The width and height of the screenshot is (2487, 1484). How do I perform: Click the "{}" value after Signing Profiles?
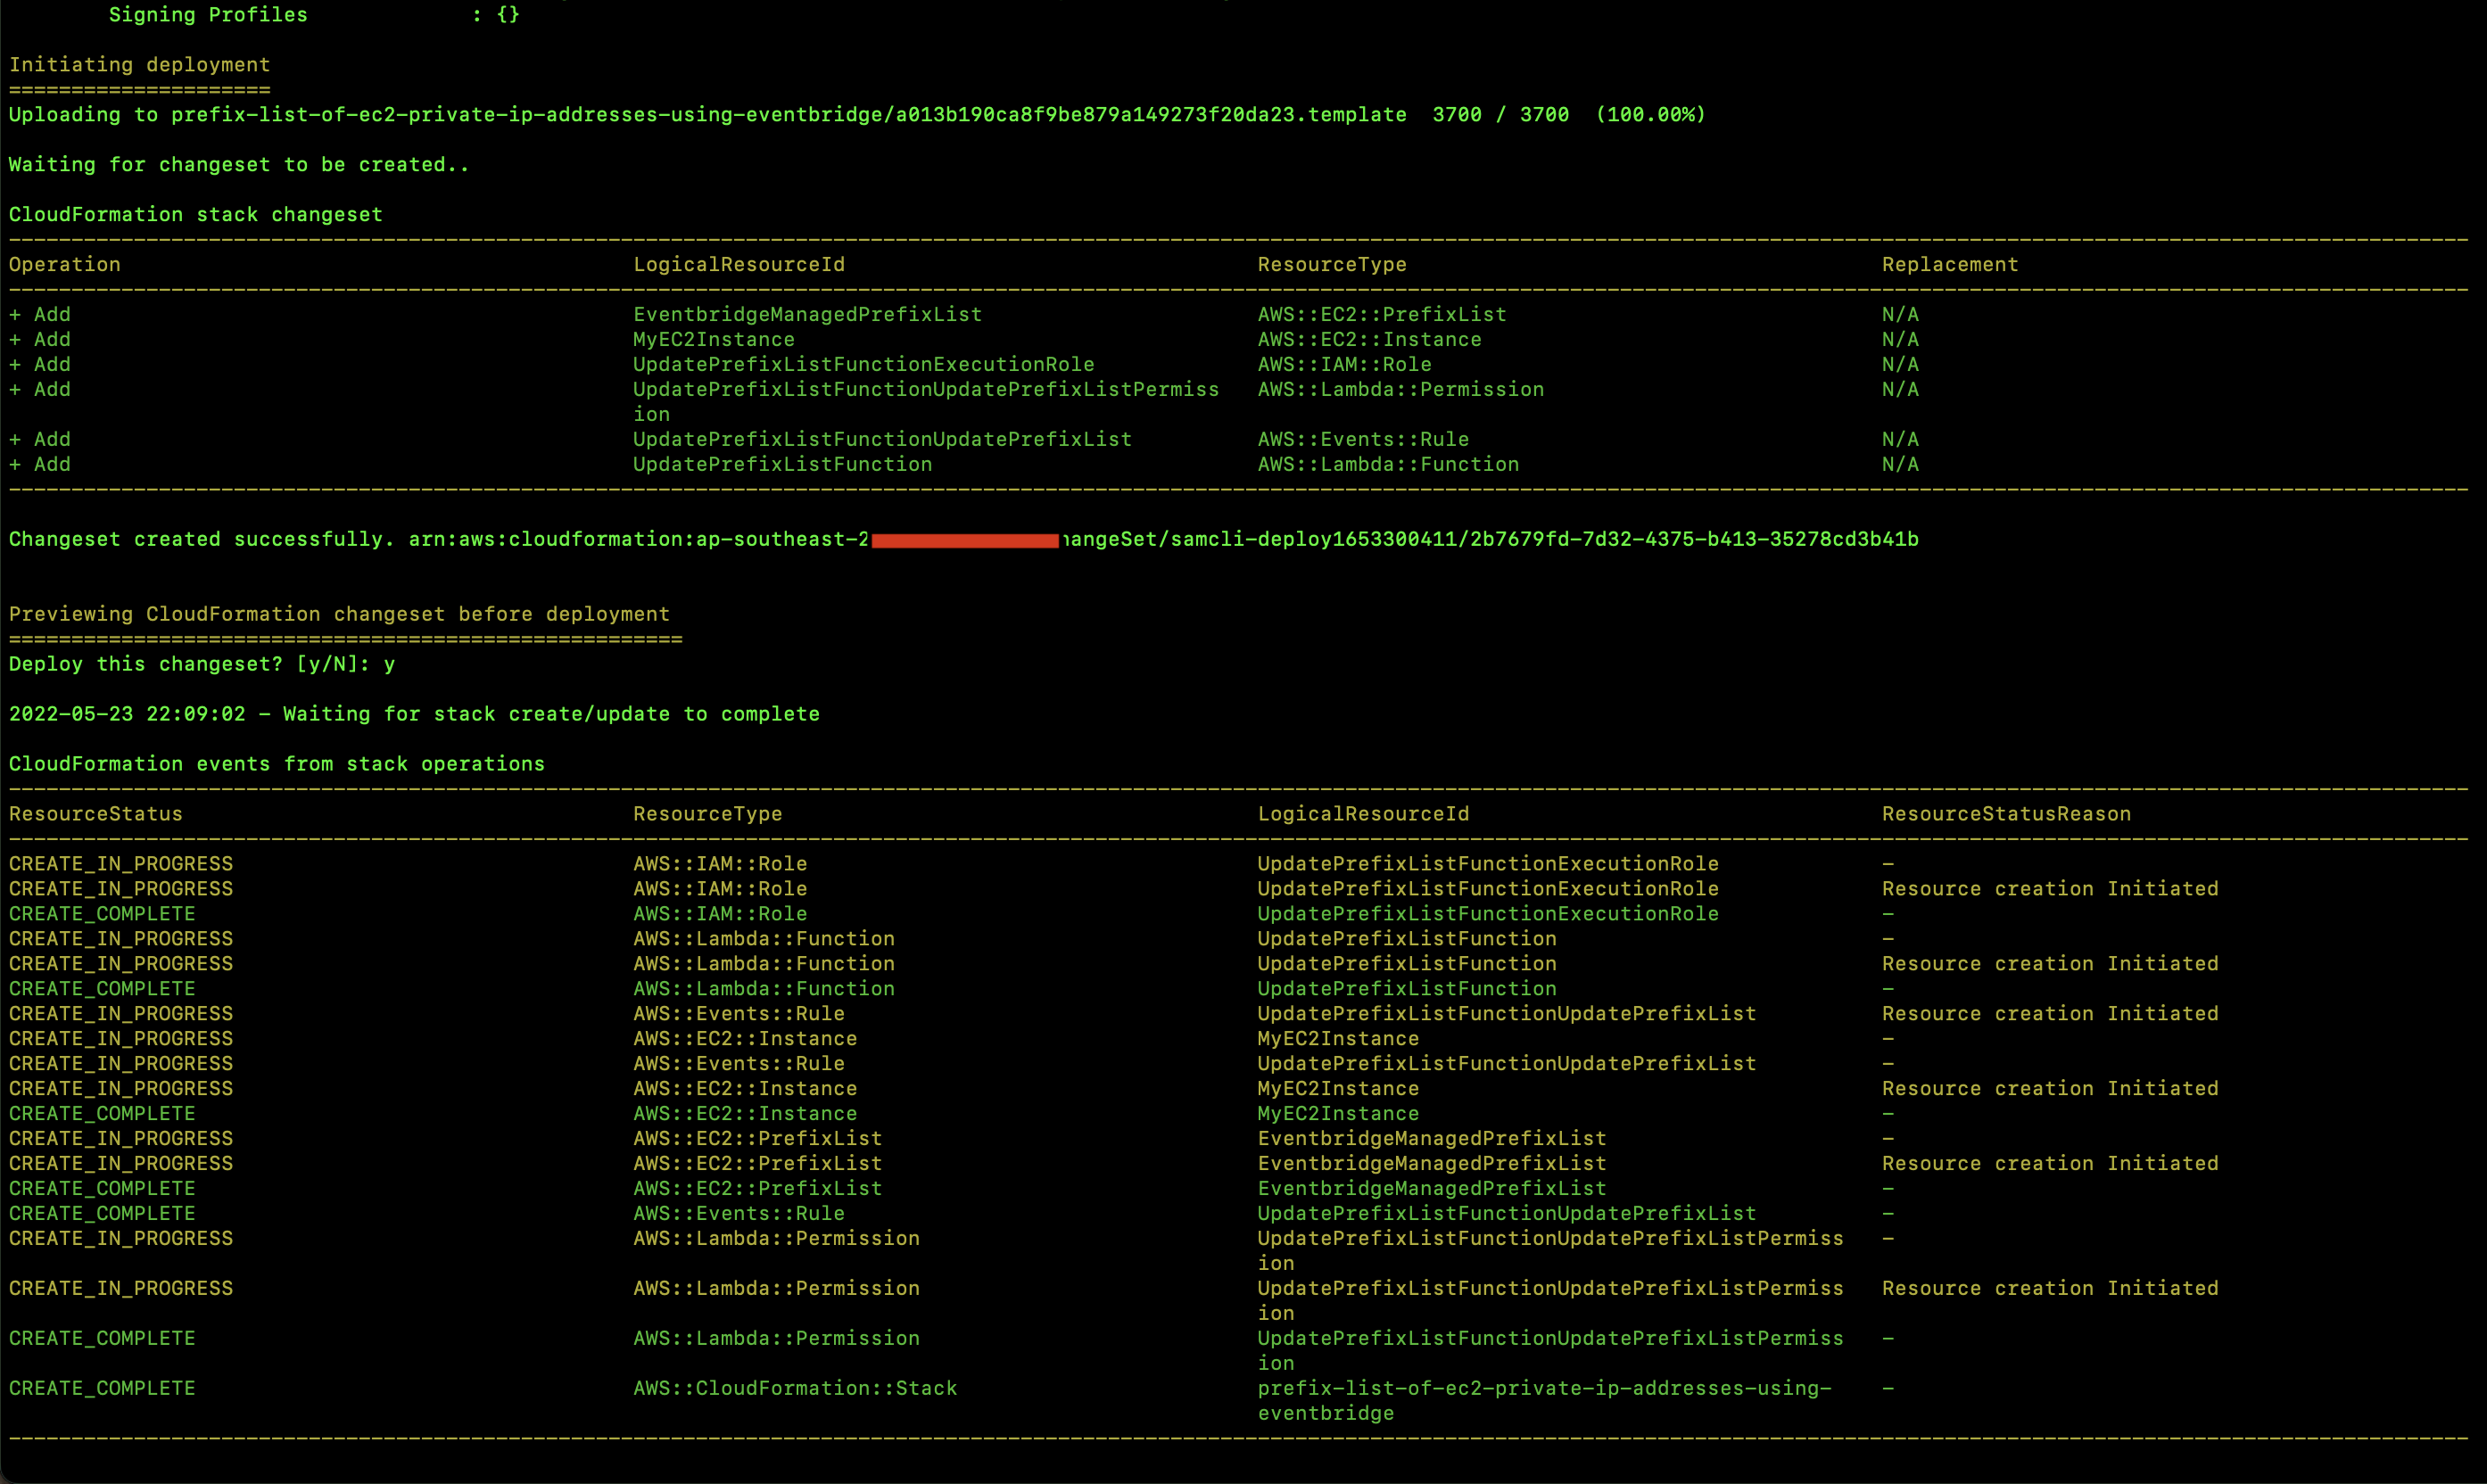(x=508, y=15)
